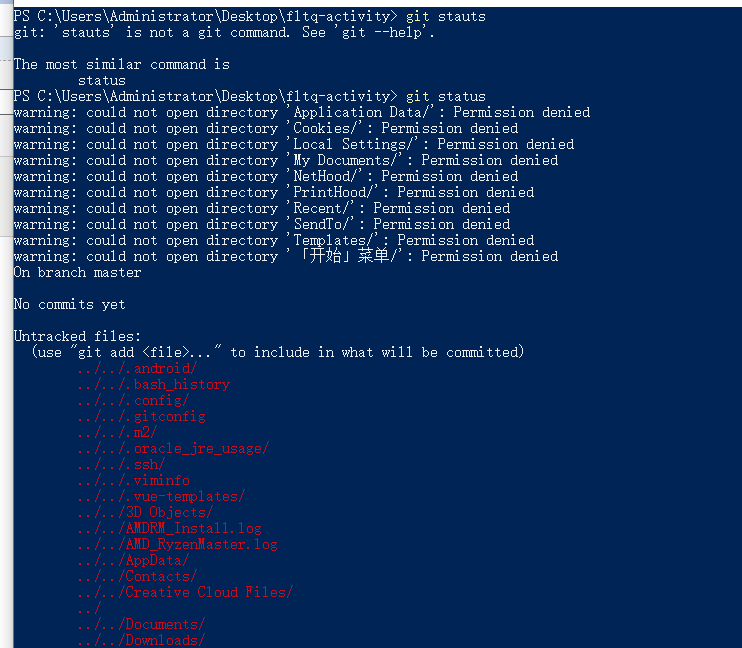Click the '.android/' untracked entry
Image resolution: width=742 pixels, height=648 pixels.
(x=137, y=368)
